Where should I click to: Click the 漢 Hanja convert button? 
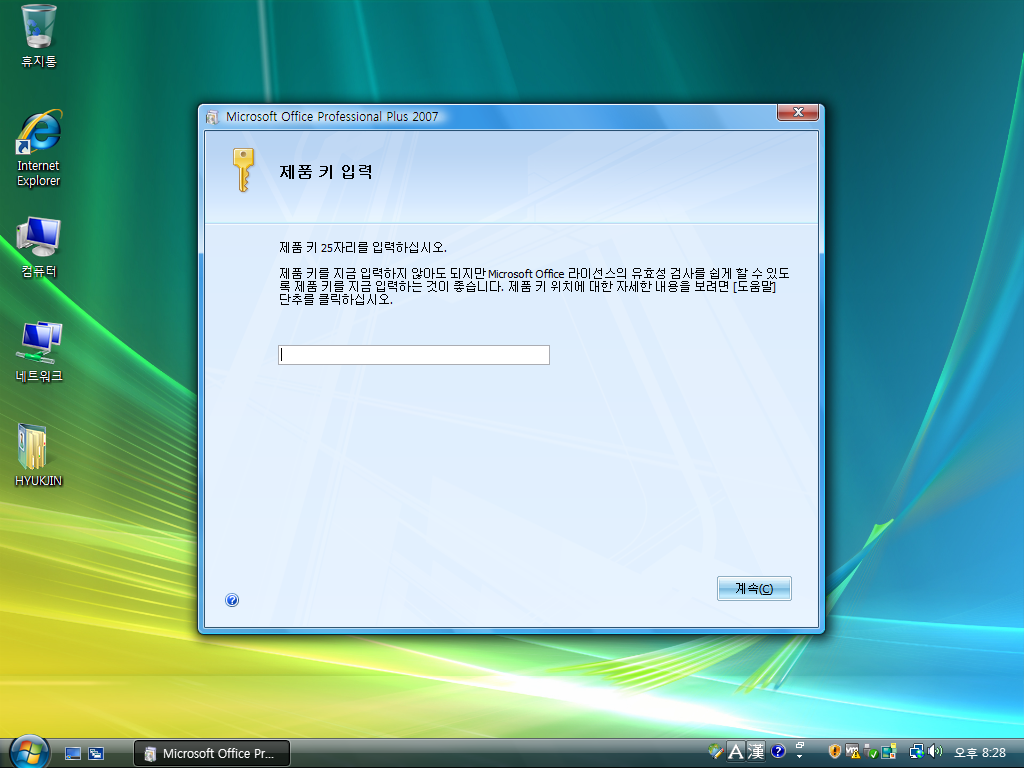tap(756, 752)
